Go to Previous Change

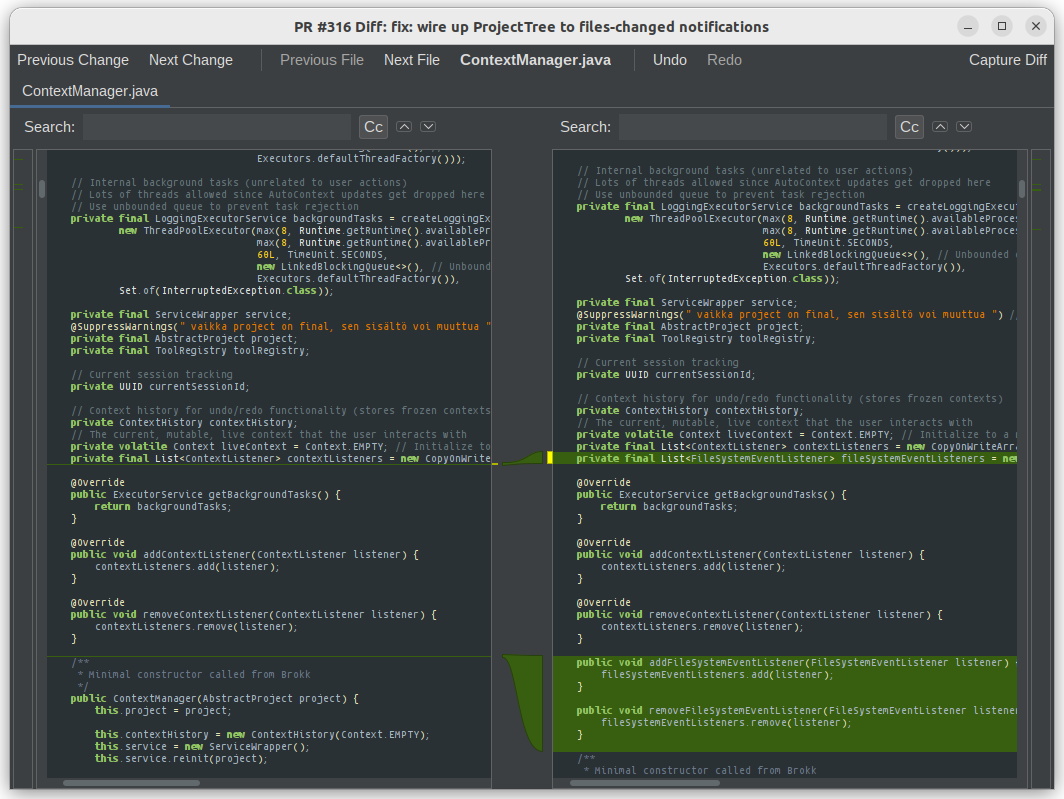pyautogui.click(x=73, y=60)
